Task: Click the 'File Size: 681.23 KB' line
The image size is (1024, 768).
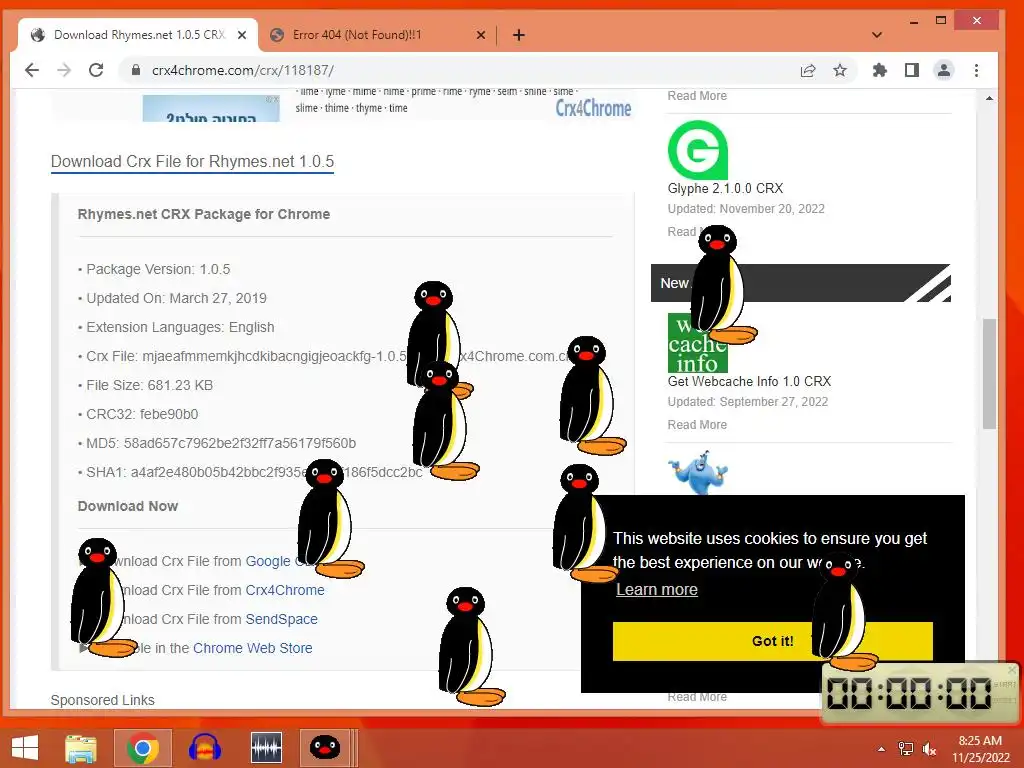Action: [x=150, y=385]
